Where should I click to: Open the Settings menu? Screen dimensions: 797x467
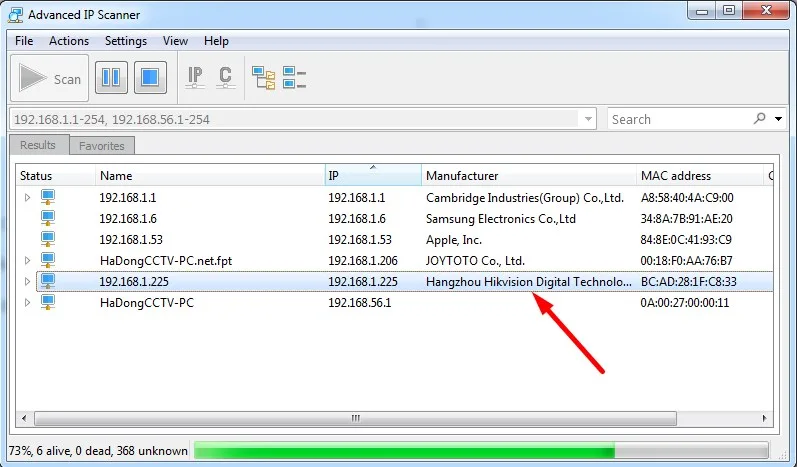point(126,41)
